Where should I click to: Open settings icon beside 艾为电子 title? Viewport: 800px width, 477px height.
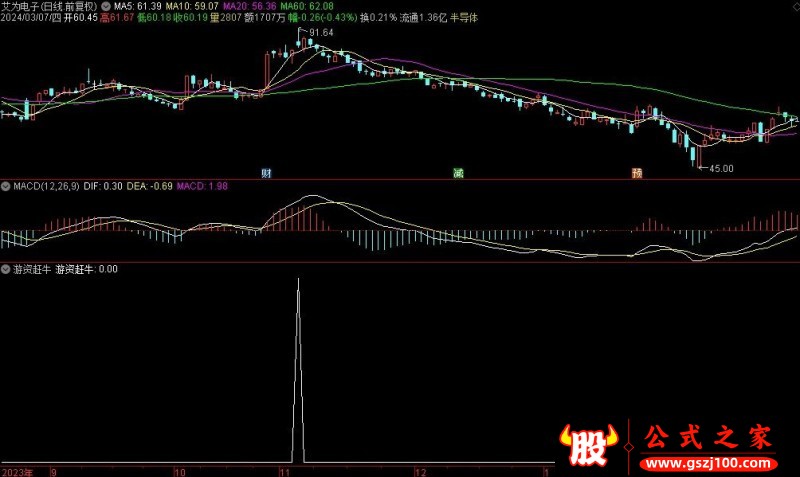pos(107,5)
